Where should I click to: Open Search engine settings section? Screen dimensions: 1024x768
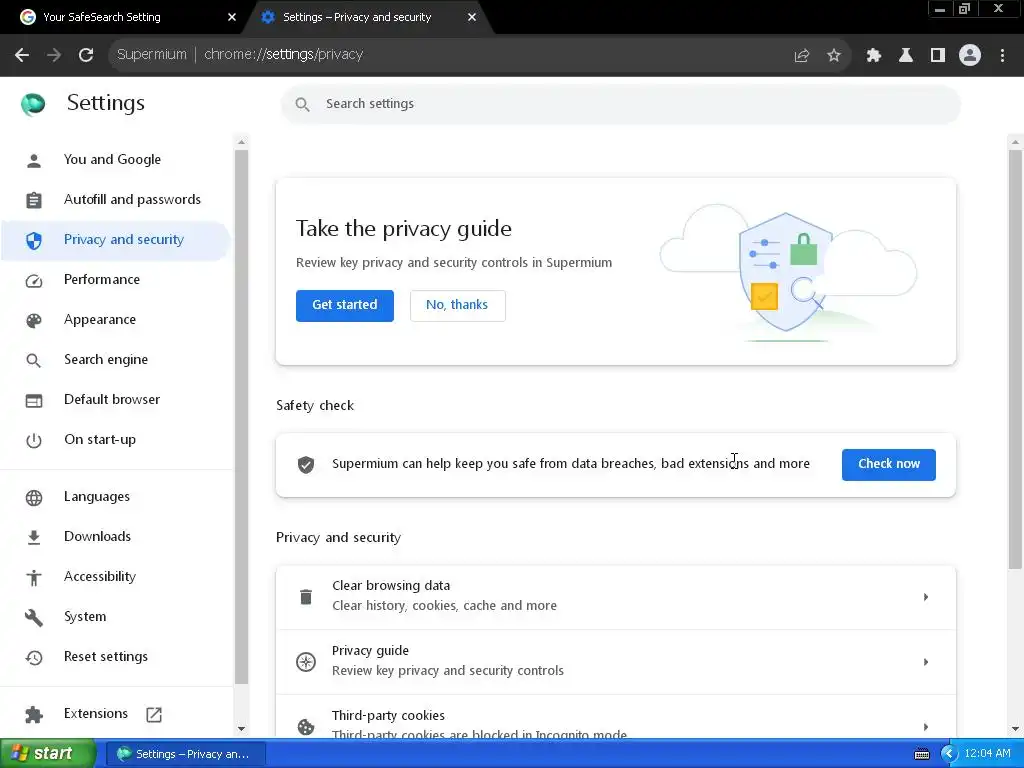pyautogui.click(x=116, y=360)
